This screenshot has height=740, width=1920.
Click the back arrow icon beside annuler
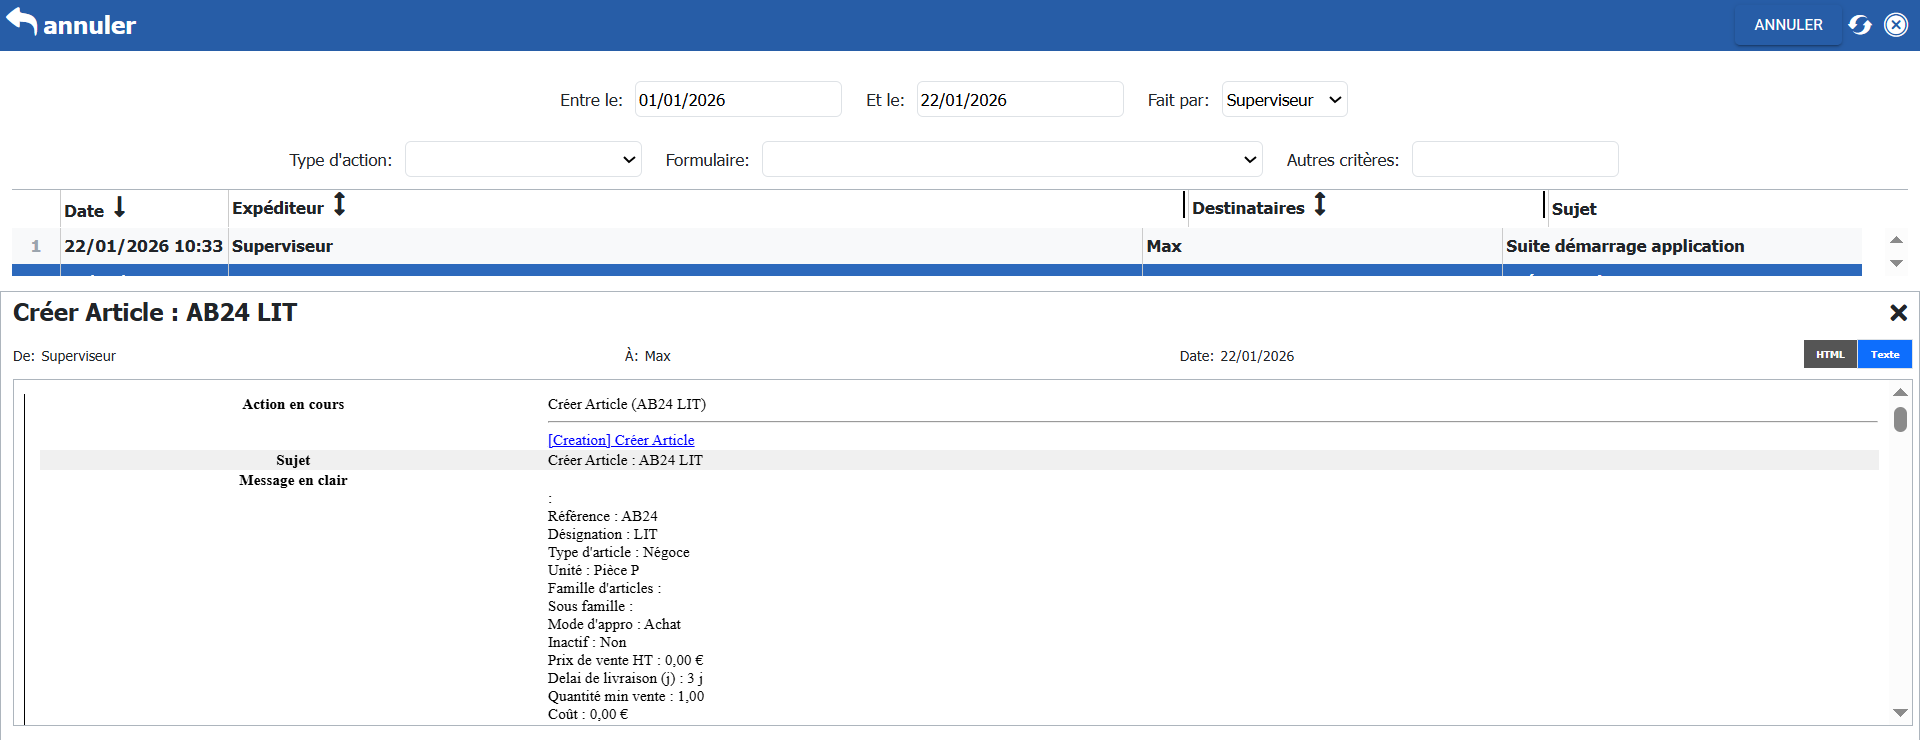pos(21,22)
